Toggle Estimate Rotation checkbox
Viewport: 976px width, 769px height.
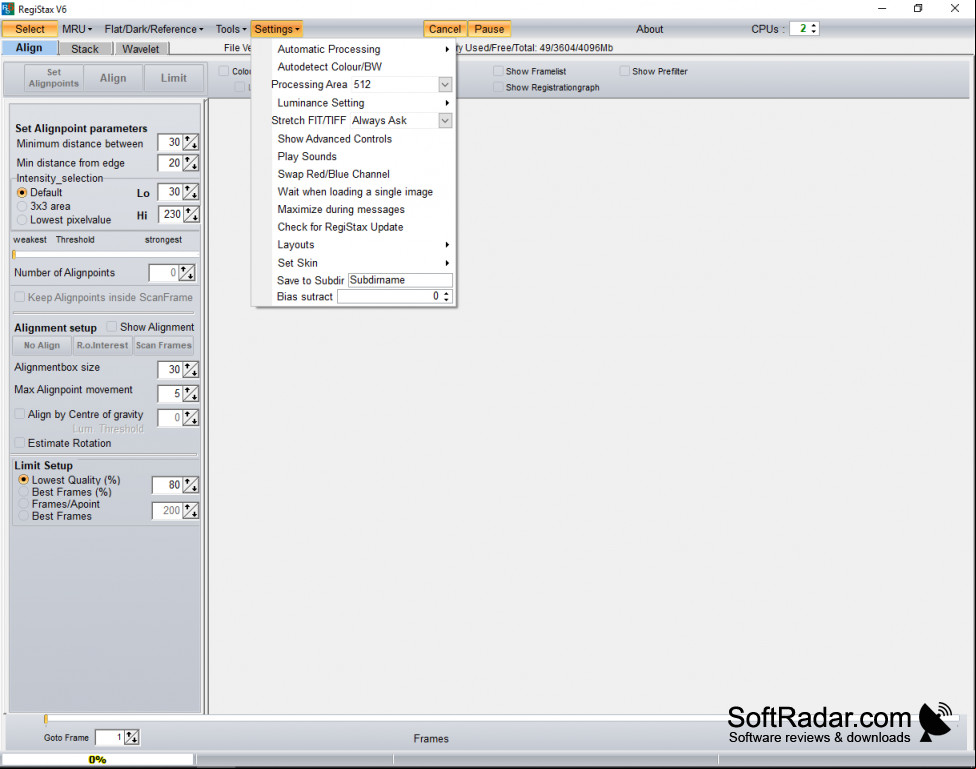pos(20,443)
